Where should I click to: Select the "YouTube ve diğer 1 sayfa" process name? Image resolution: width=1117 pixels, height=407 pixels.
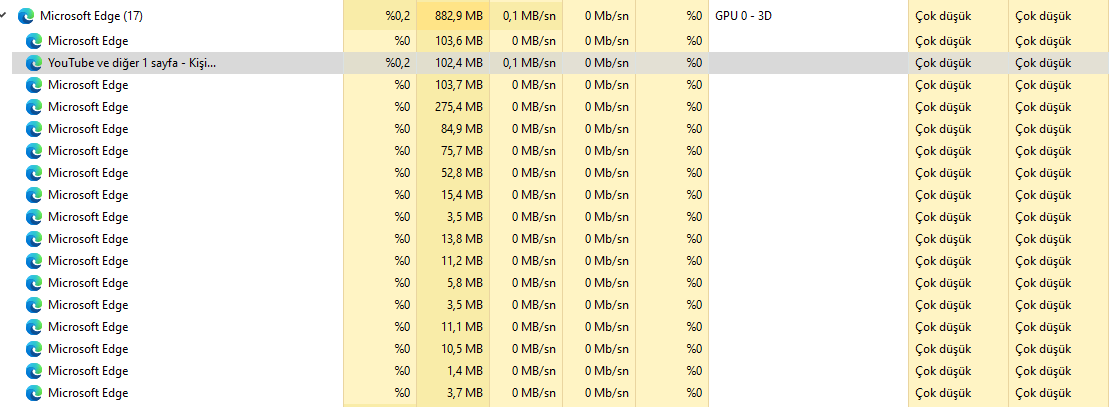pyautogui.click(x=131, y=63)
